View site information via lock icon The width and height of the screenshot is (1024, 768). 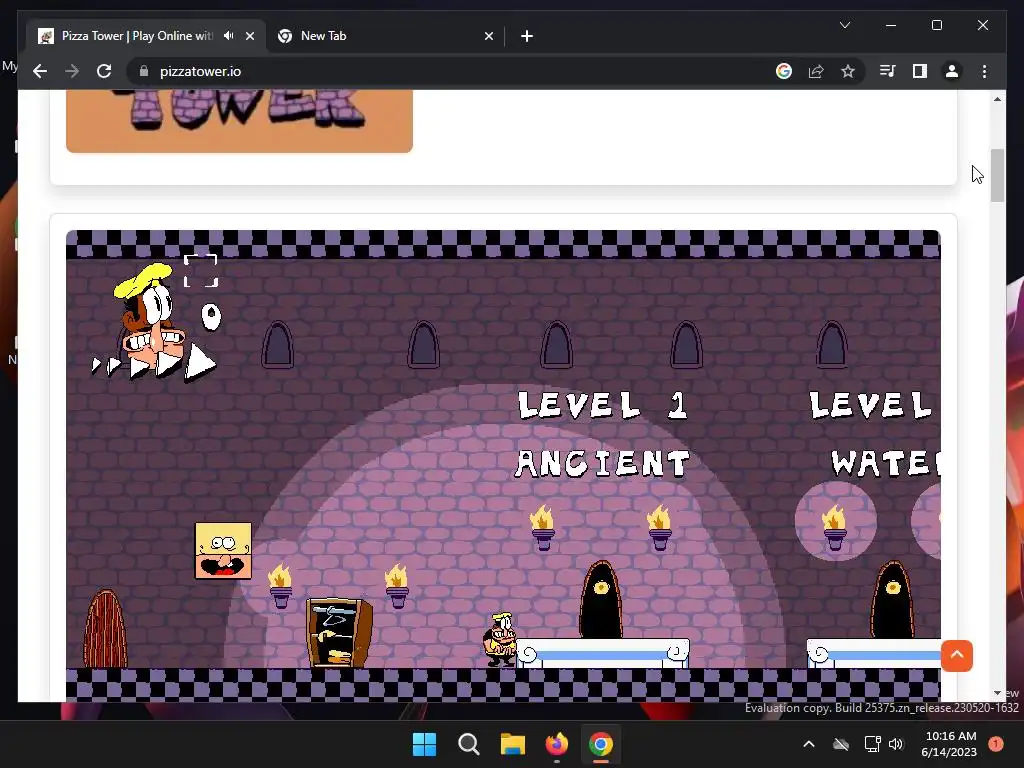144,71
